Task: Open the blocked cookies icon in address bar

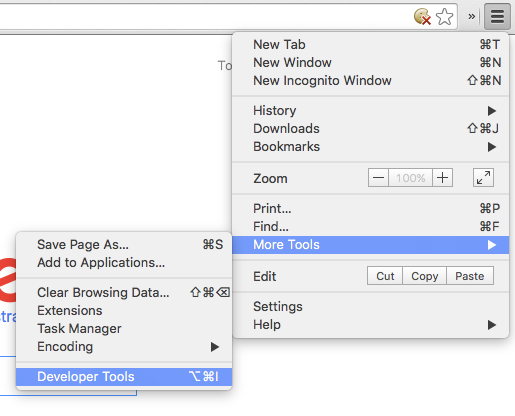Action: pyautogui.click(x=422, y=17)
